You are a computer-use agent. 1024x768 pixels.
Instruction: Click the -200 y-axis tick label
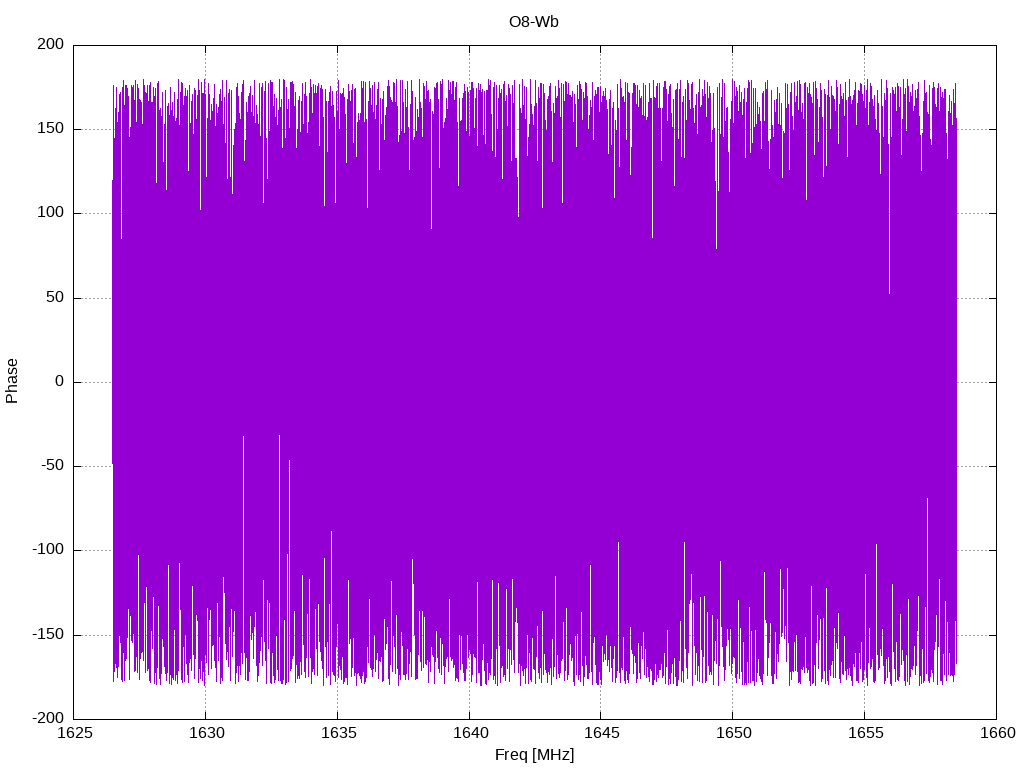pos(48,718)
